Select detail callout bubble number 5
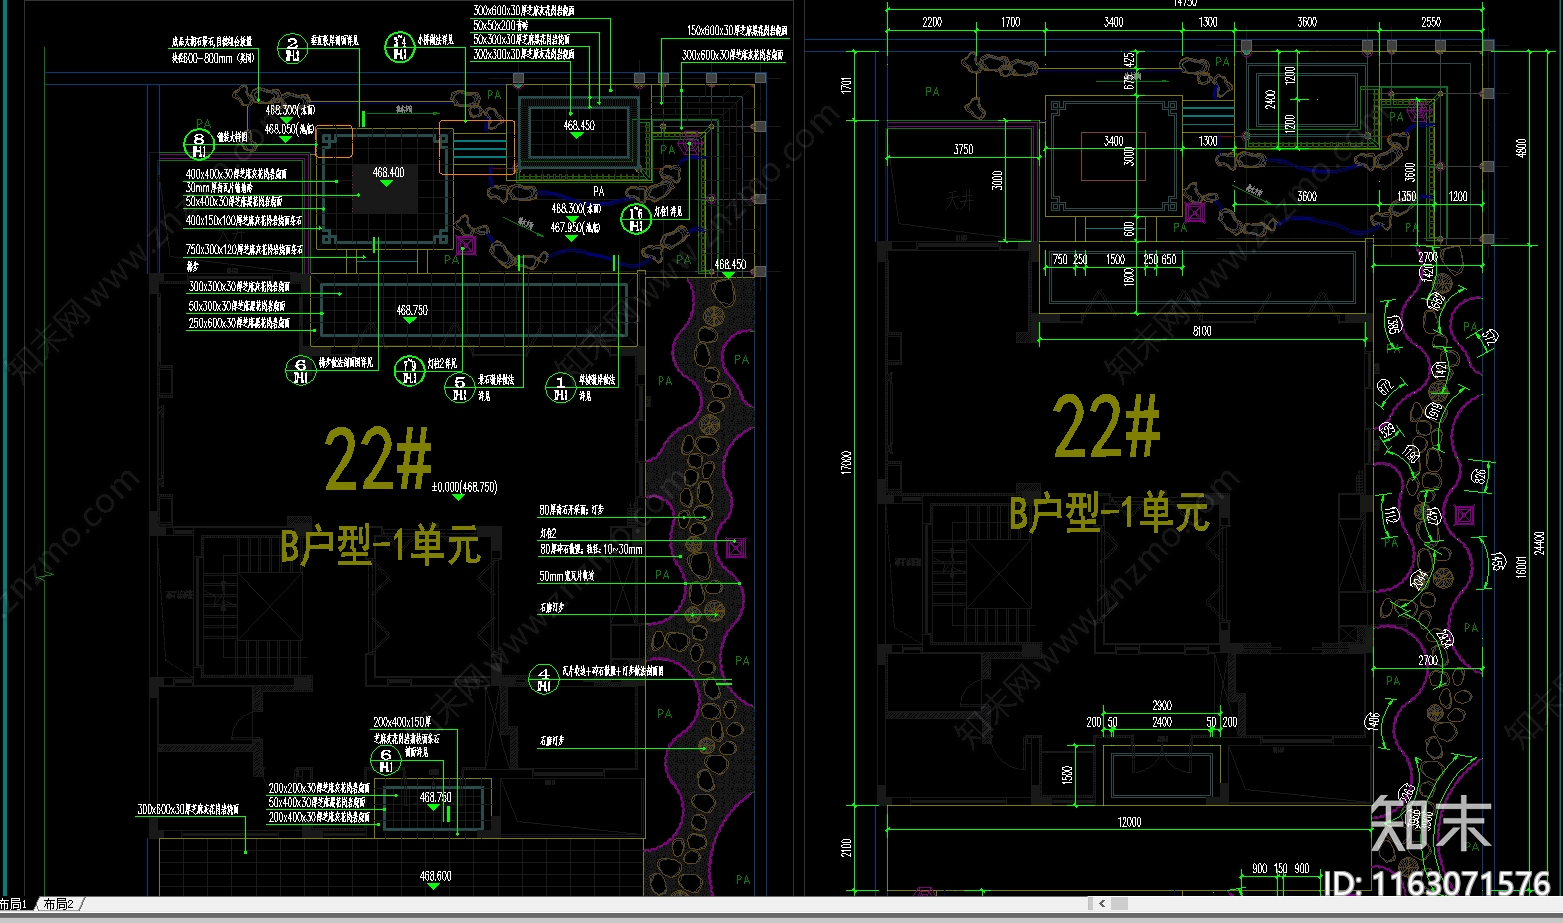Image resolution: width=1563 pixels, height=923 pixels. pos(459,387)
